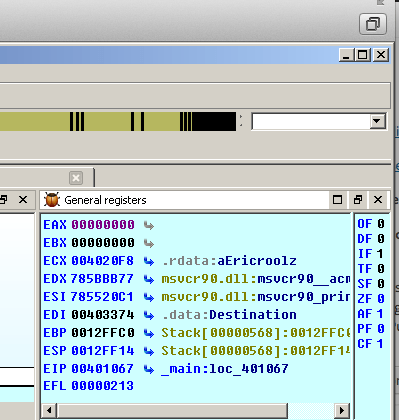
Task: Click the .data:Destination reference
Action: [x=229, y=315]
